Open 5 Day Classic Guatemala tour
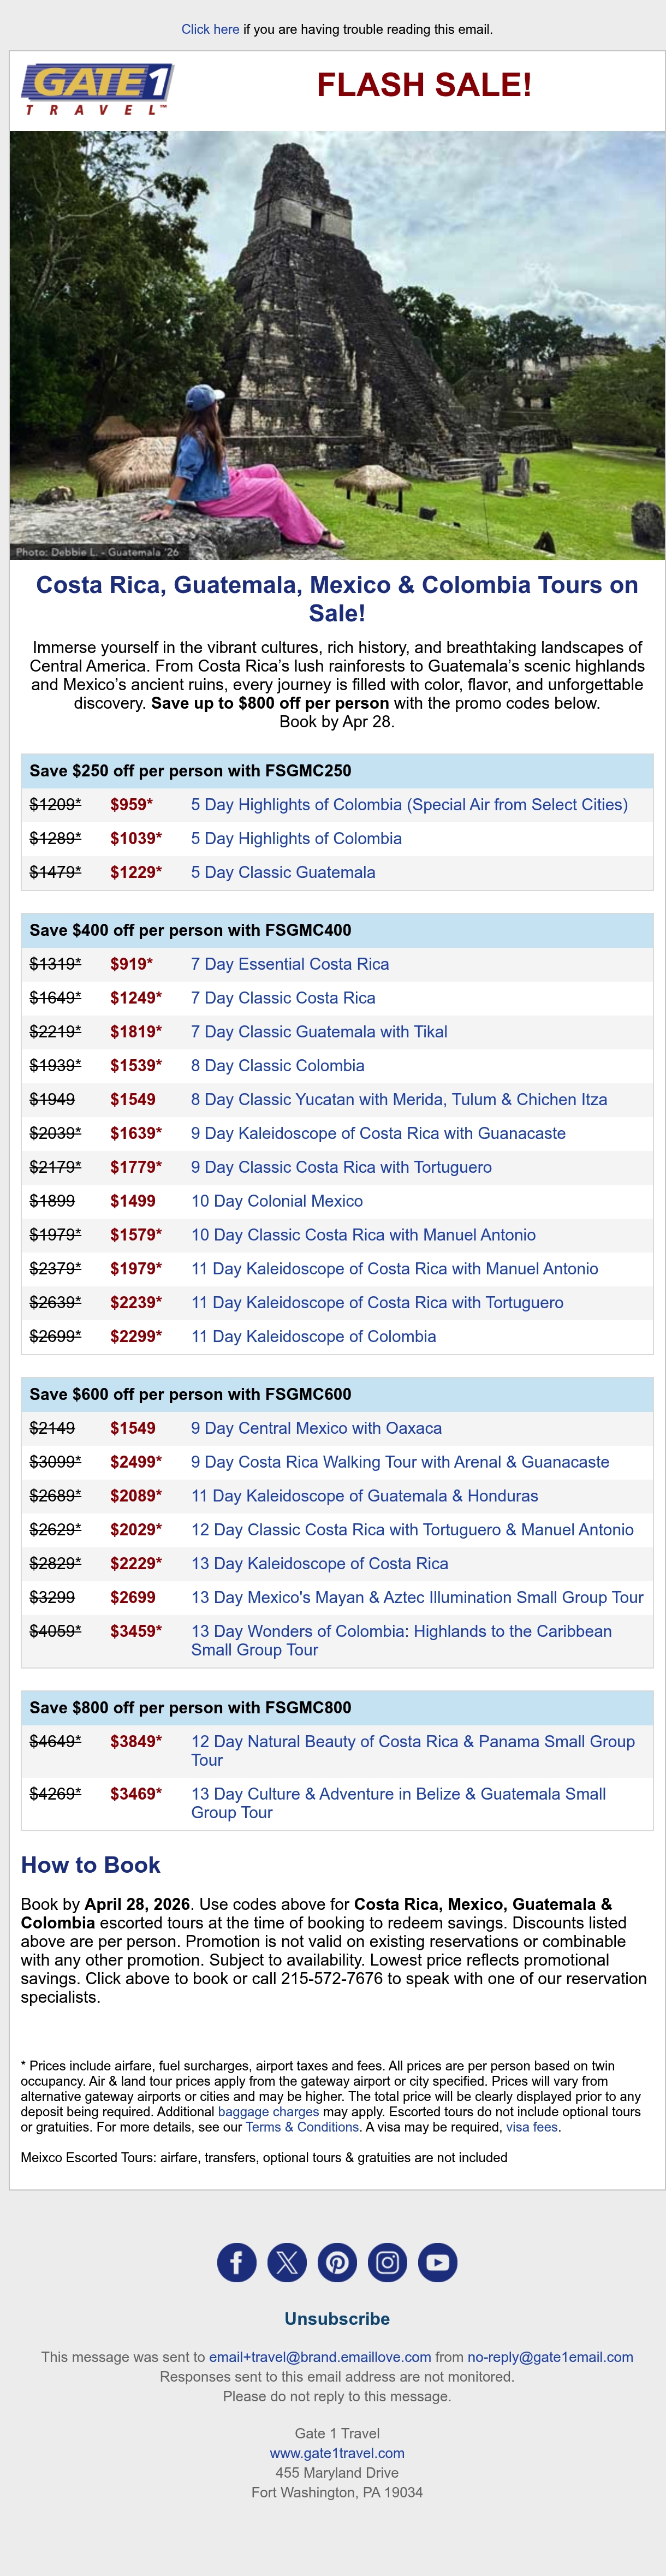The height and width of the screenshot is (2576, 666). click(283, 872)
